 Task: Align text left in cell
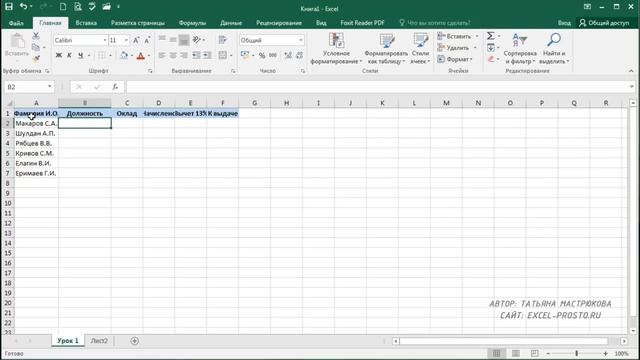[162, 55]
